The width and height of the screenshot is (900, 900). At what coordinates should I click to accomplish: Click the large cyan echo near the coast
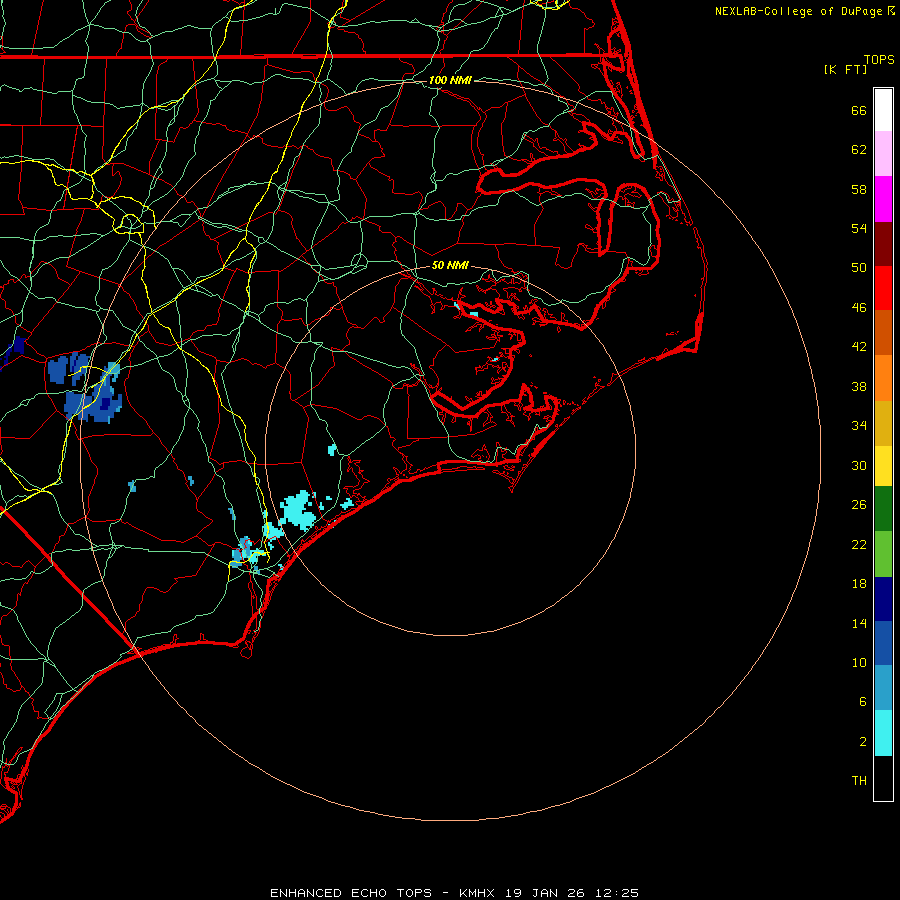298,510
